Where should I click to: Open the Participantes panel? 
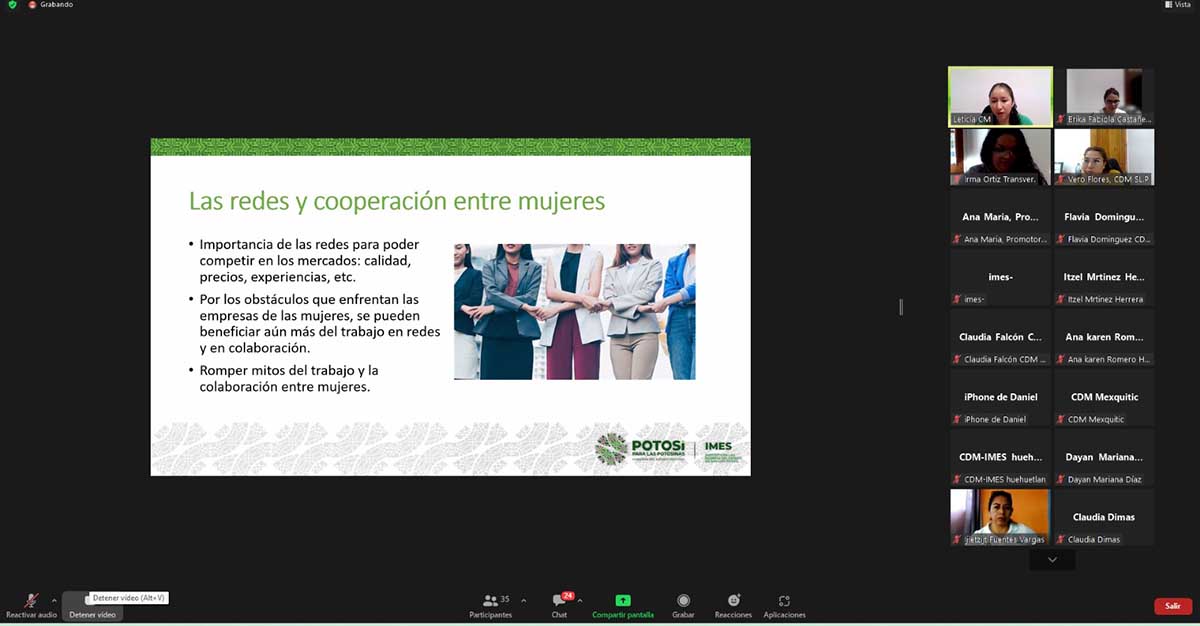[x=490, y=603]
